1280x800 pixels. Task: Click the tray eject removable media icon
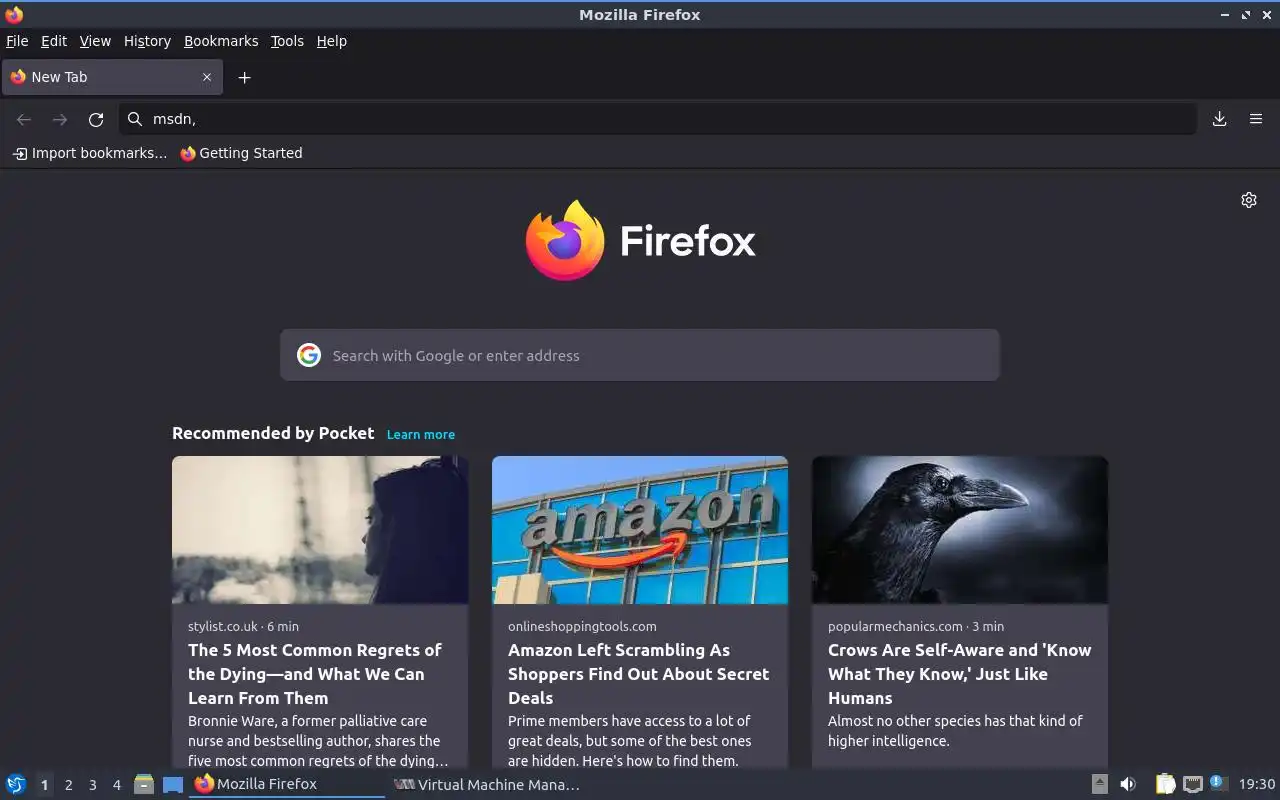pyautogui.click(x=1099, y=784)
